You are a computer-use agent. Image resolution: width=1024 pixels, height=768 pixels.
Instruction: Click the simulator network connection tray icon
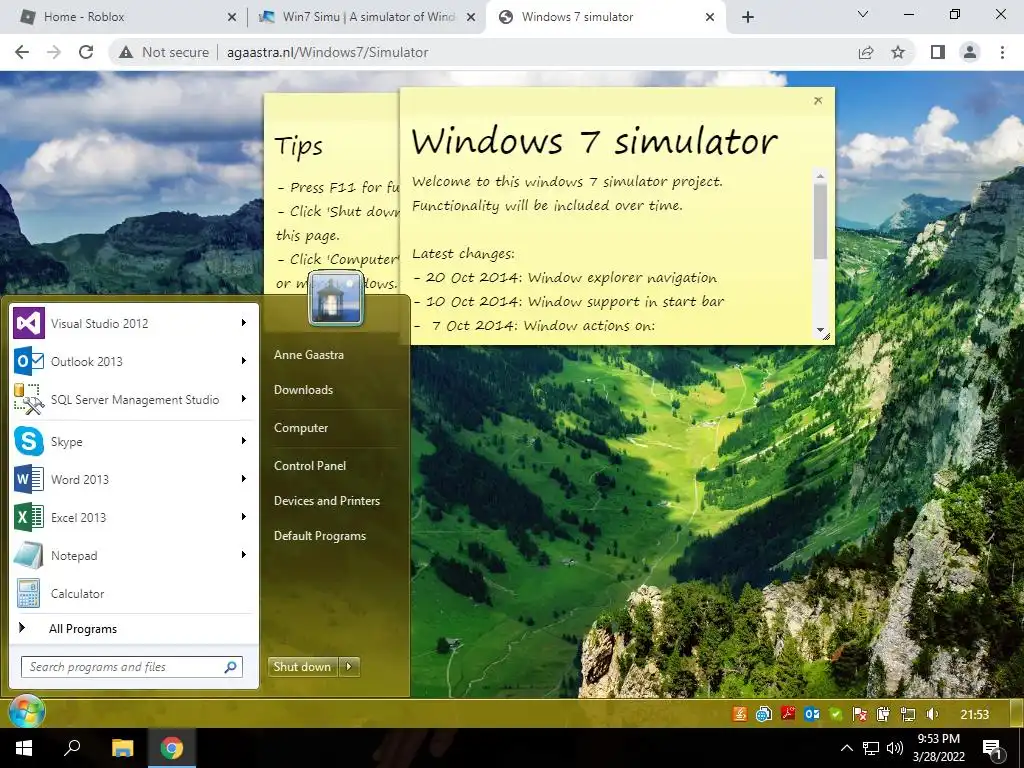pos(908,714)
